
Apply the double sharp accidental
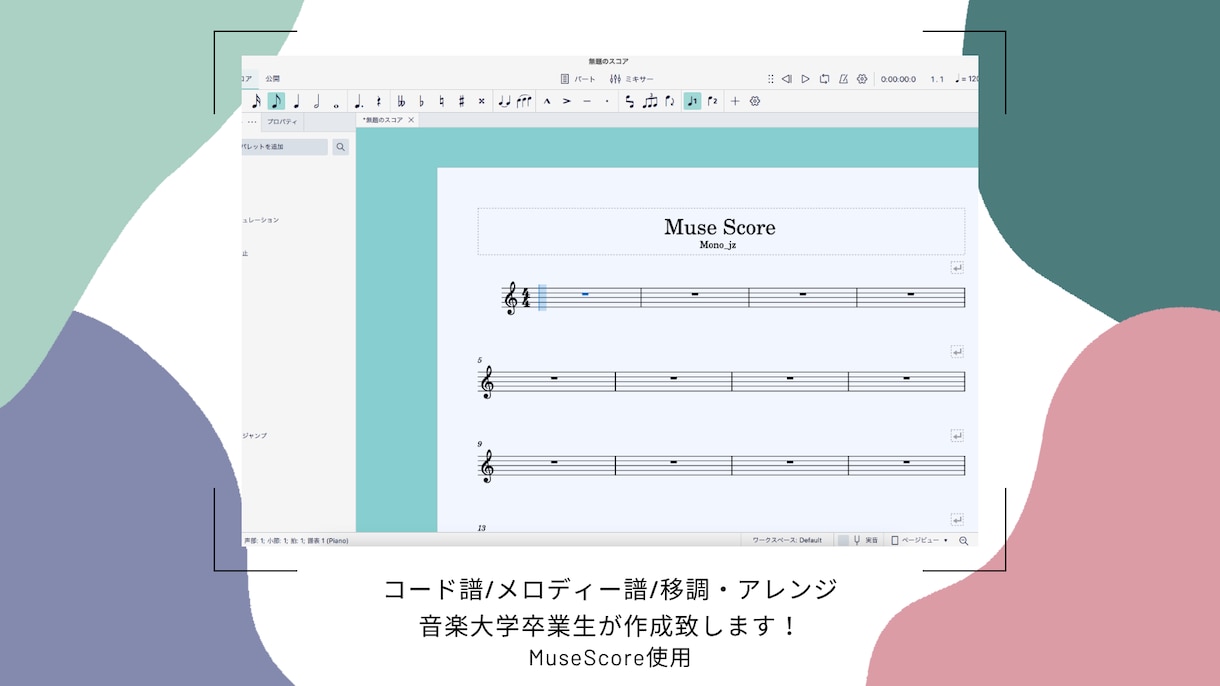pos(481,101)
